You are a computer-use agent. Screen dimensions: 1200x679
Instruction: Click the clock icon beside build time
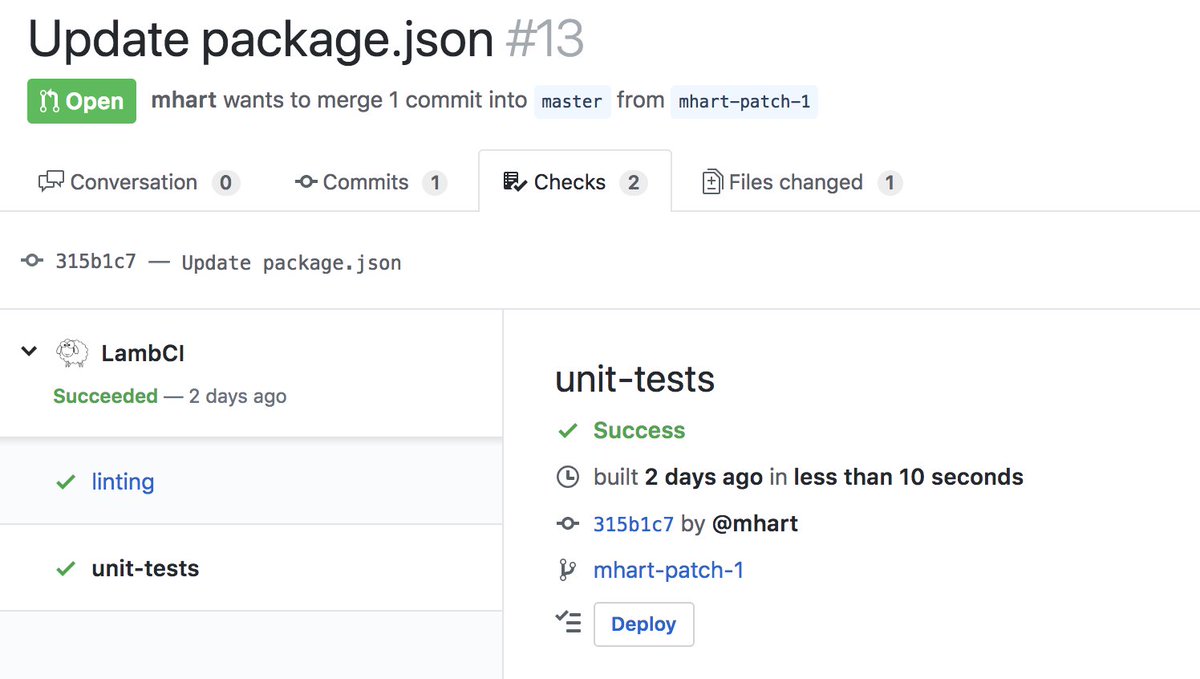[x=567, y=477]
